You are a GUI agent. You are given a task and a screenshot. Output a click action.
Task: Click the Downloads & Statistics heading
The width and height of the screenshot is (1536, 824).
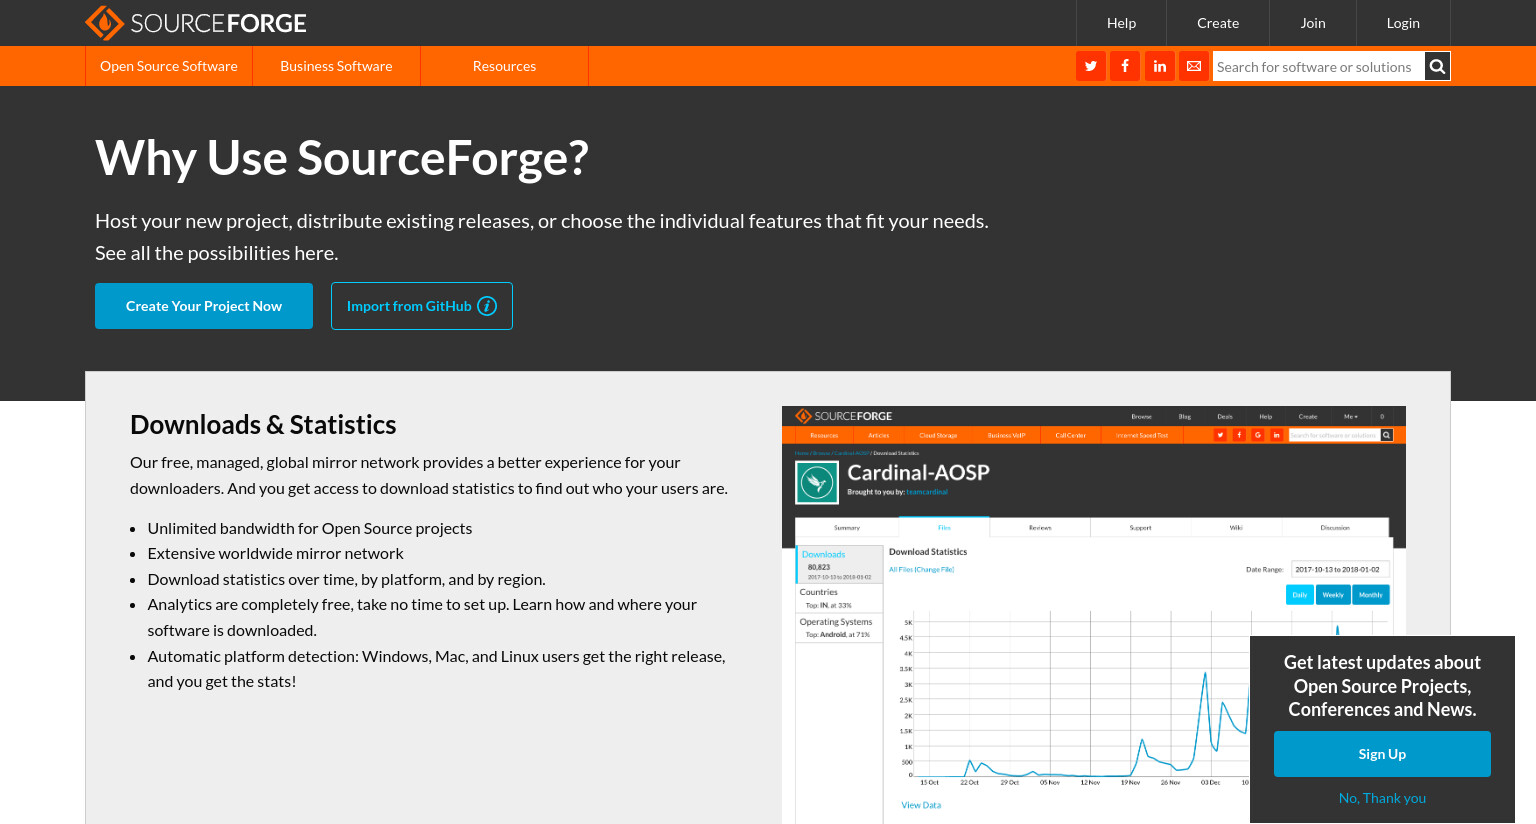[263, 425]
